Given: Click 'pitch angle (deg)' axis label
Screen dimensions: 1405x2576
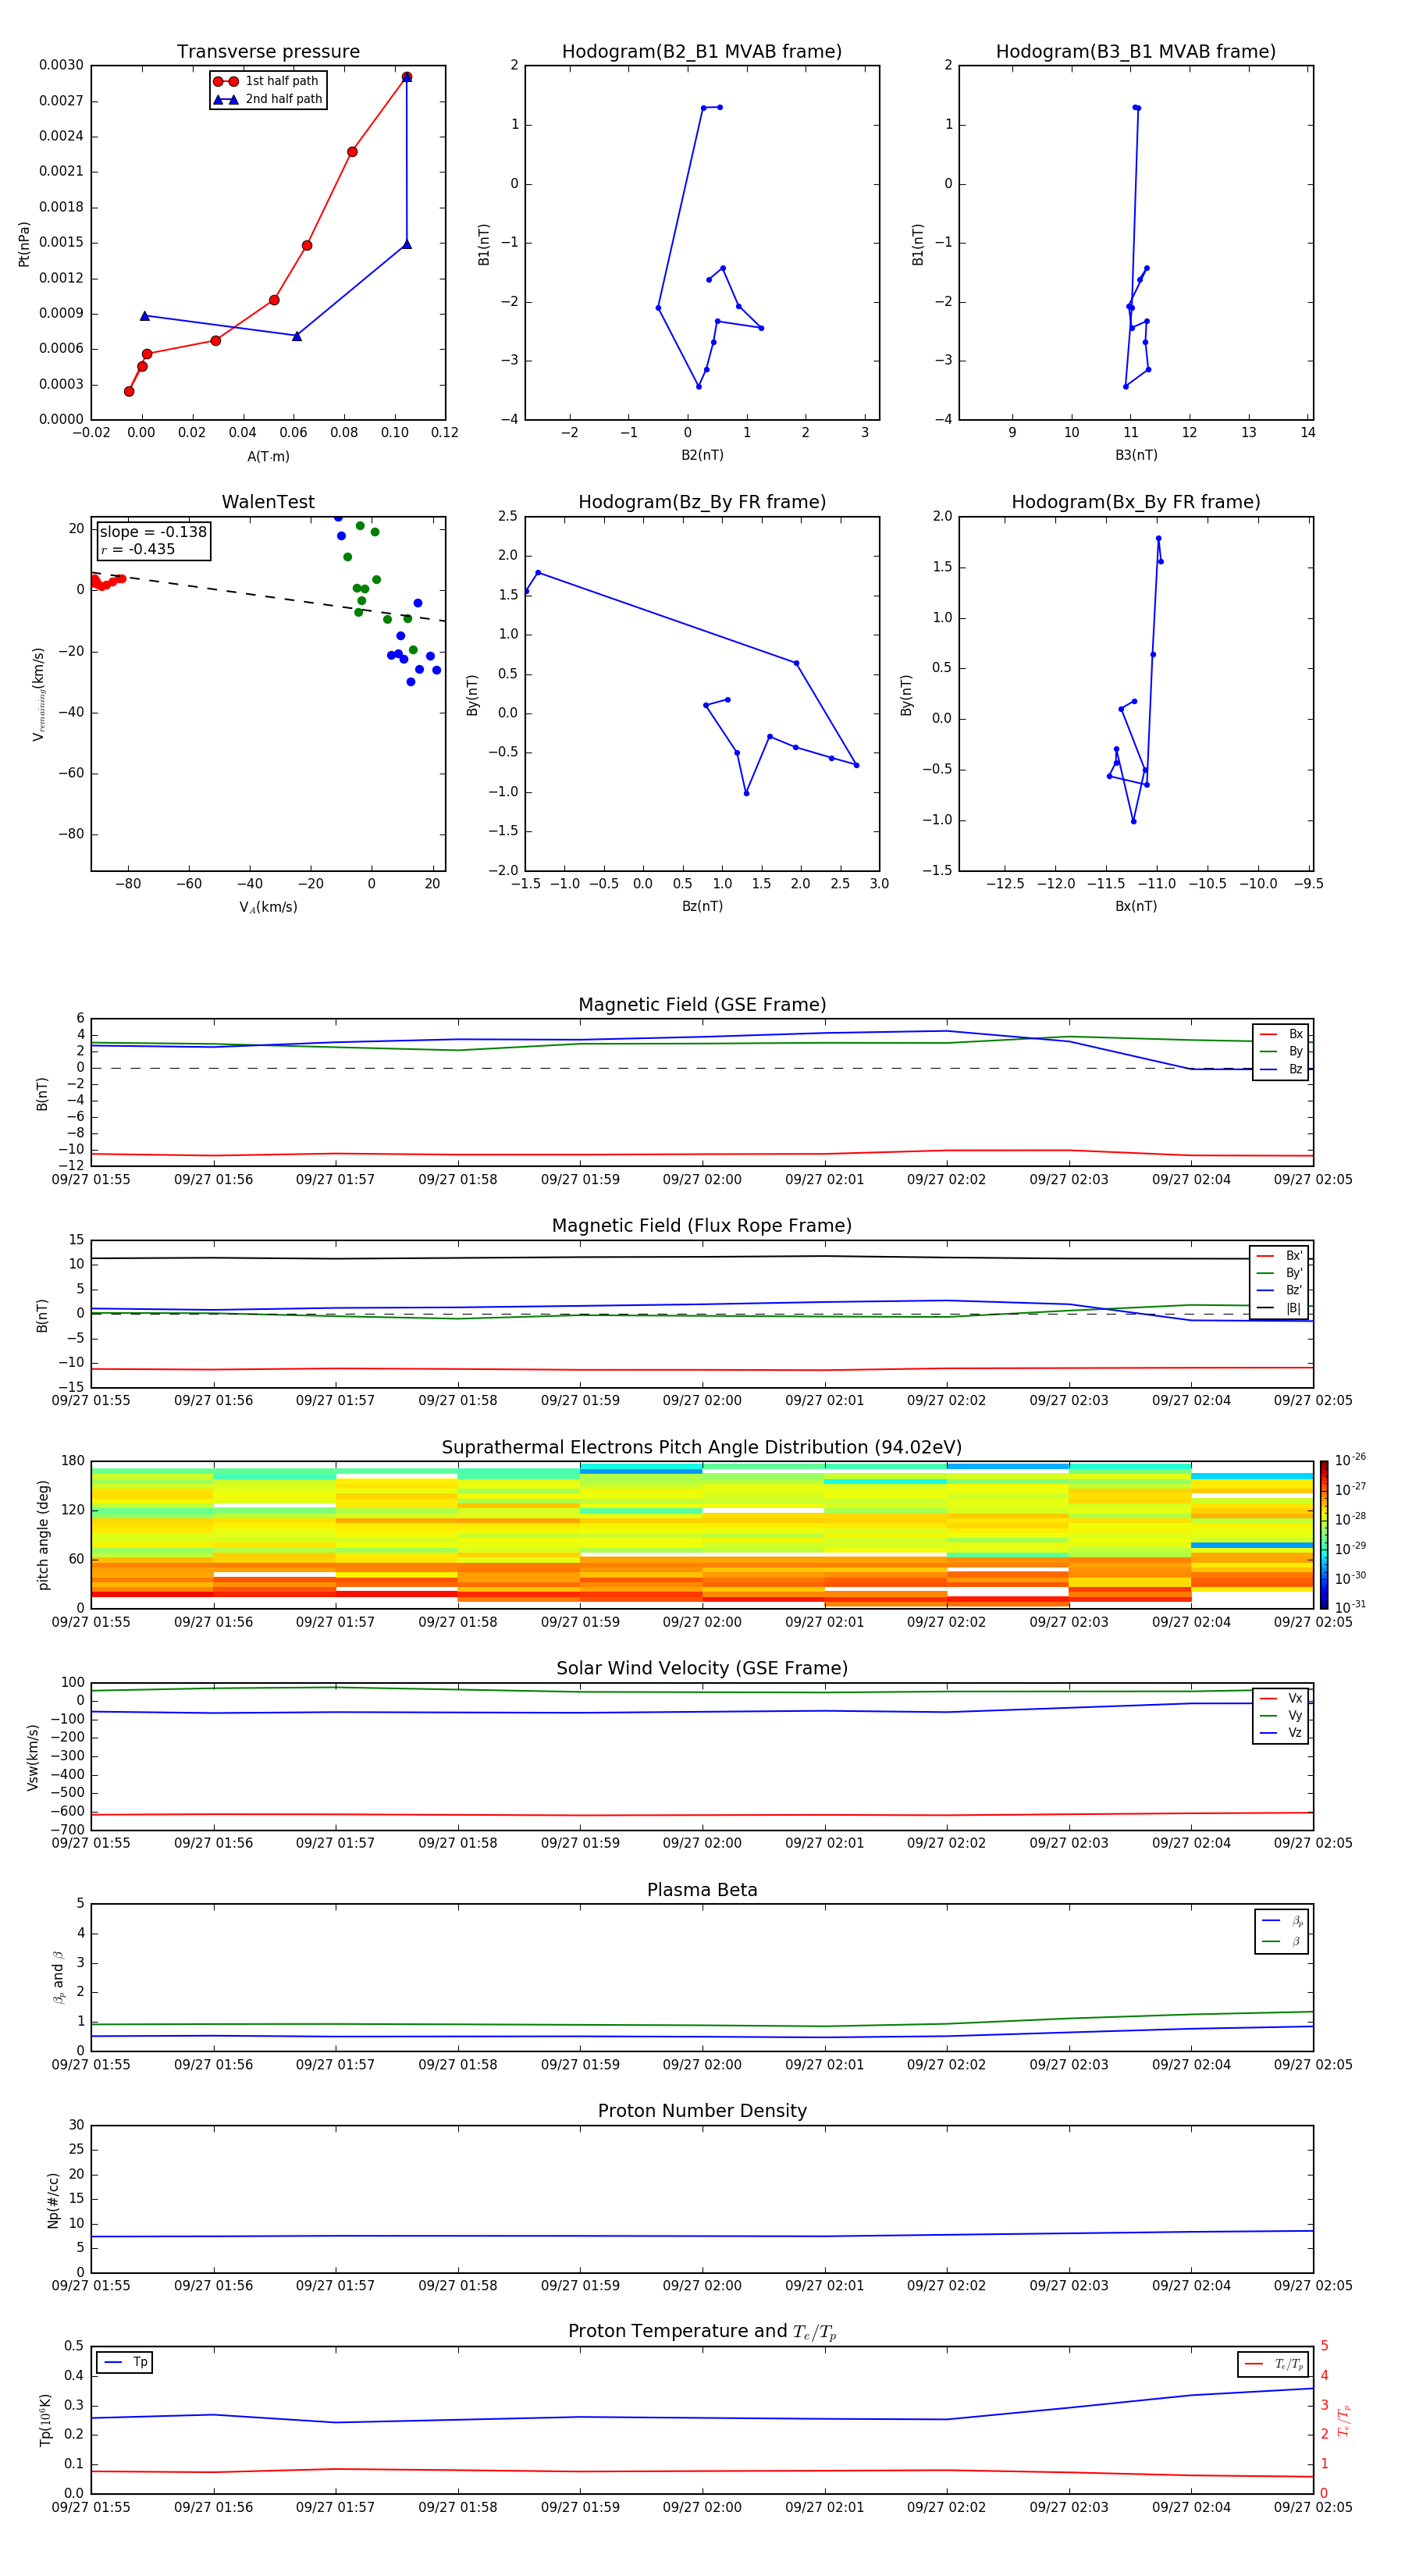Looking at the screenshot, I should pyautogui.click(x=43, y=1535).
